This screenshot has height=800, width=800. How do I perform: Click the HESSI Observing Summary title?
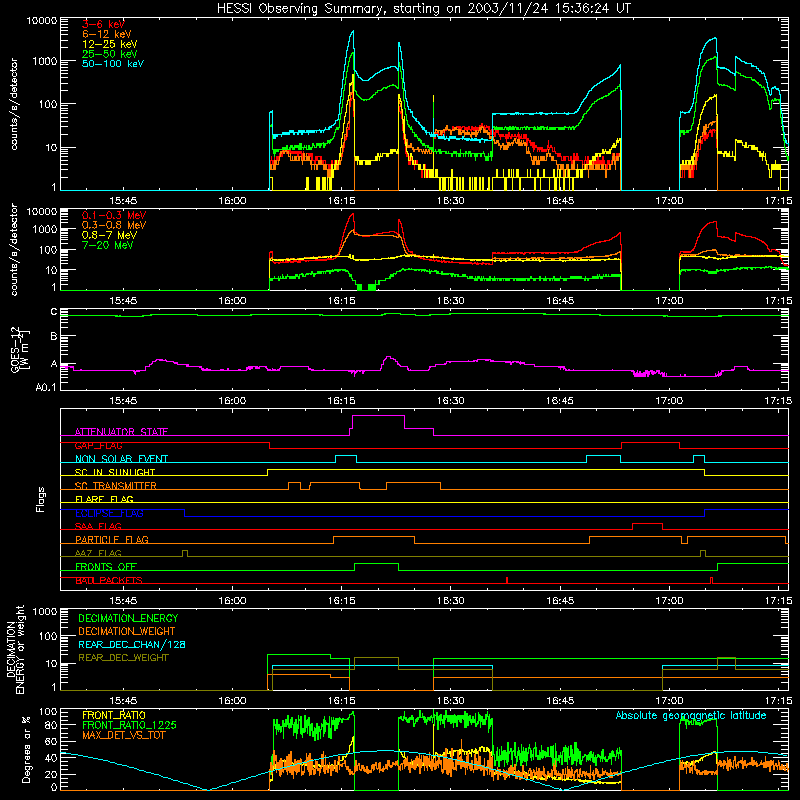(424, 8)
